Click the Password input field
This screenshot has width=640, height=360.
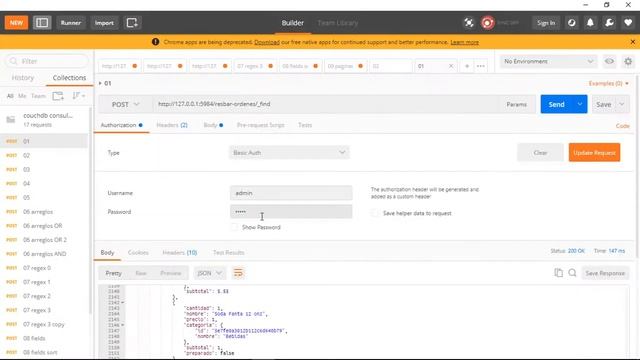[x=291, y=211]
